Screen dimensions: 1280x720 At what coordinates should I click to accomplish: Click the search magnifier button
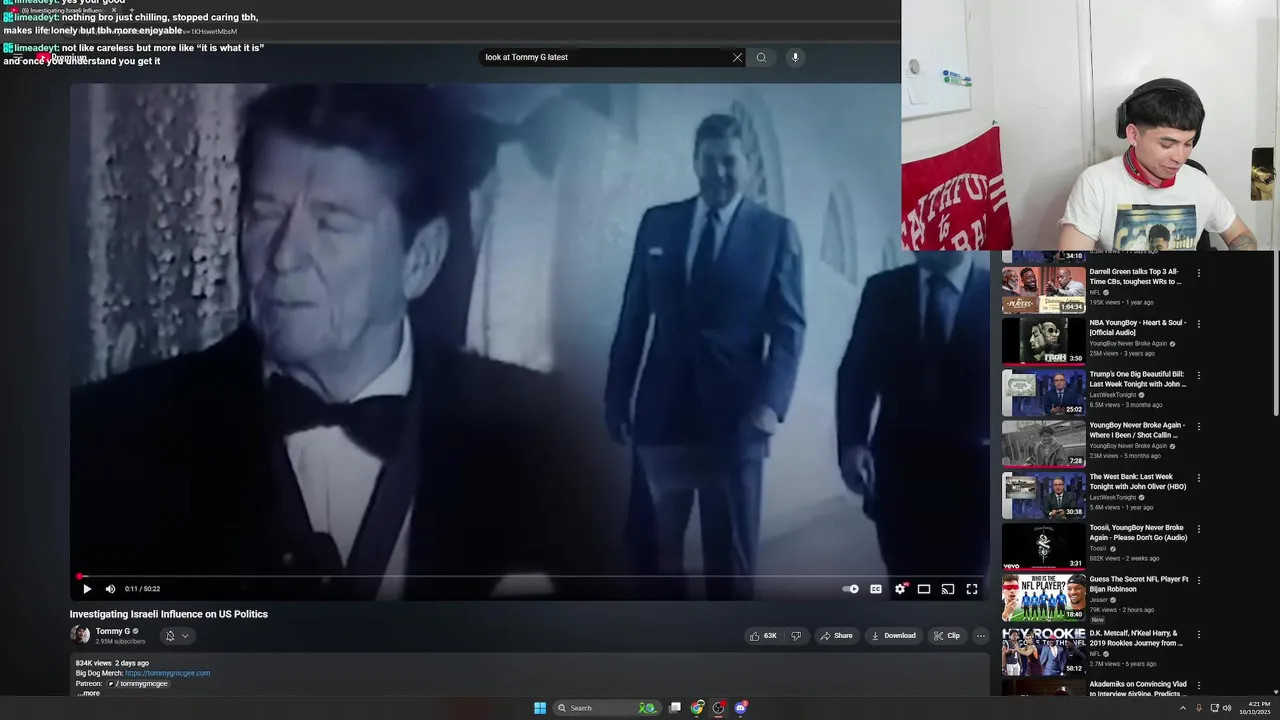pos(761,57)
